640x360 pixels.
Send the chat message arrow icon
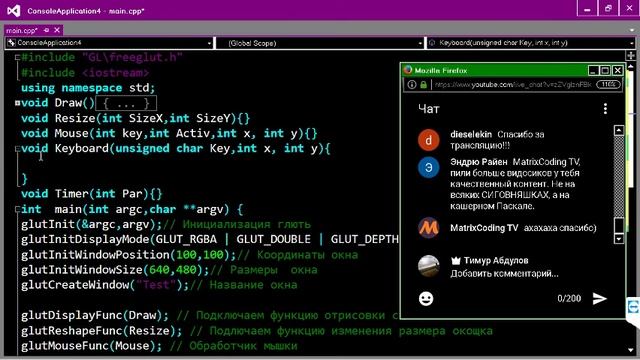[x=600, y=298]
